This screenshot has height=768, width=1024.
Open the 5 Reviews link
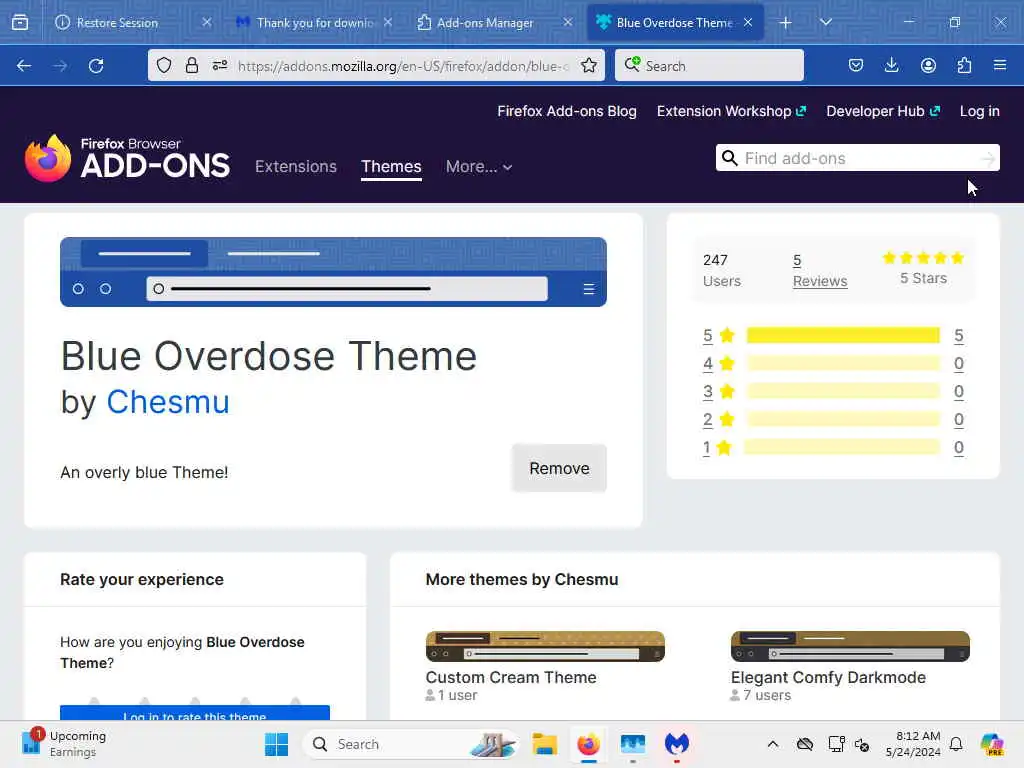coord(820,270)
